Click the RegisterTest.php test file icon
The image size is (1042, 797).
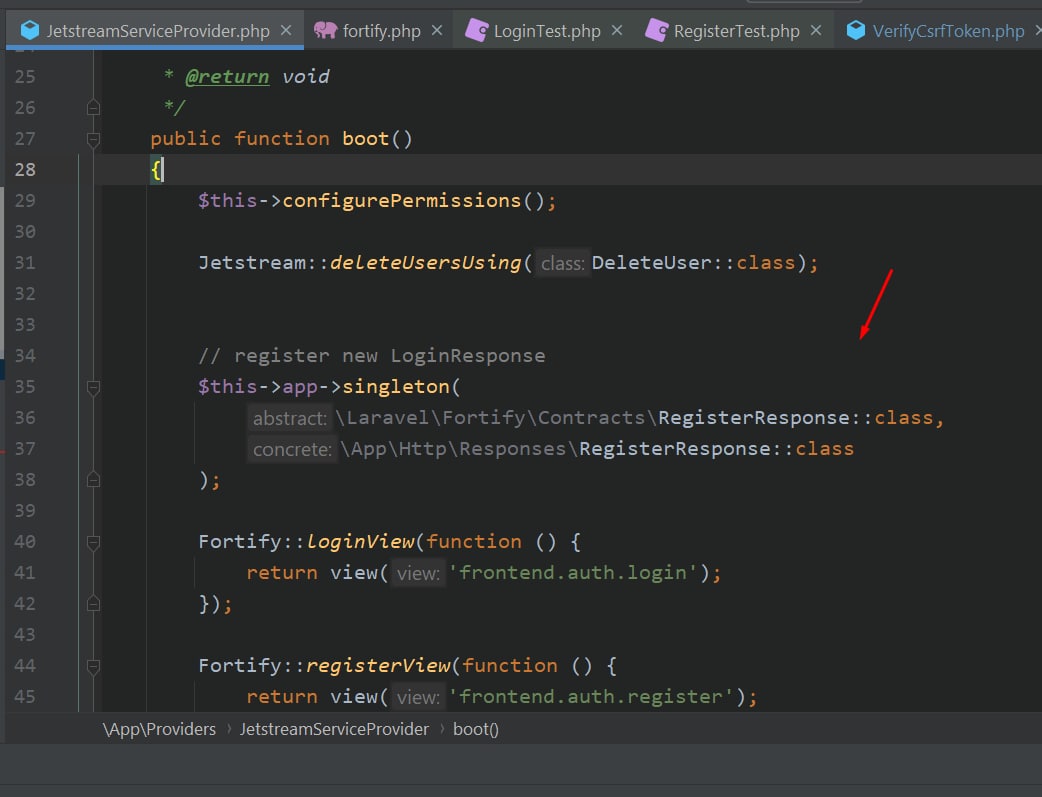tap(657, 30)
